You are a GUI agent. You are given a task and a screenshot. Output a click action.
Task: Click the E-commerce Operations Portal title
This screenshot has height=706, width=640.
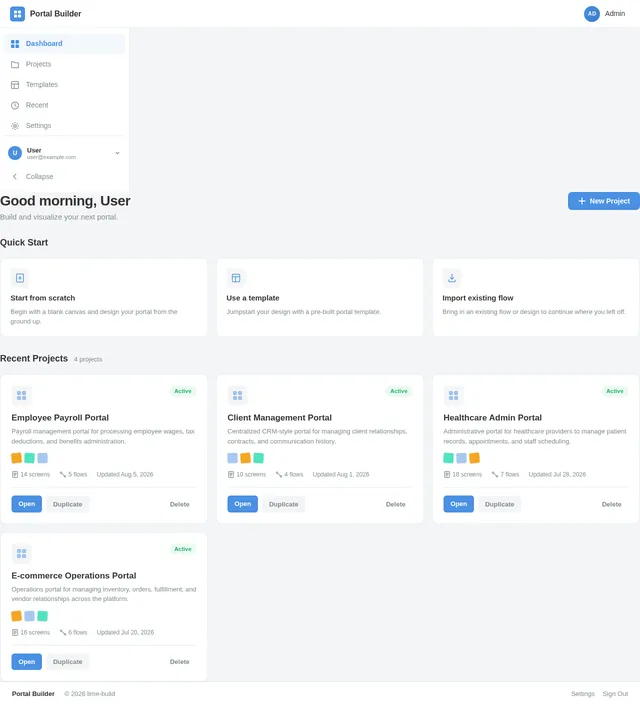(74, 576)
